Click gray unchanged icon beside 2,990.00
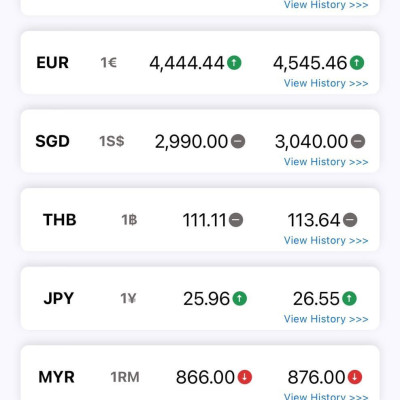 coord(238,141)
